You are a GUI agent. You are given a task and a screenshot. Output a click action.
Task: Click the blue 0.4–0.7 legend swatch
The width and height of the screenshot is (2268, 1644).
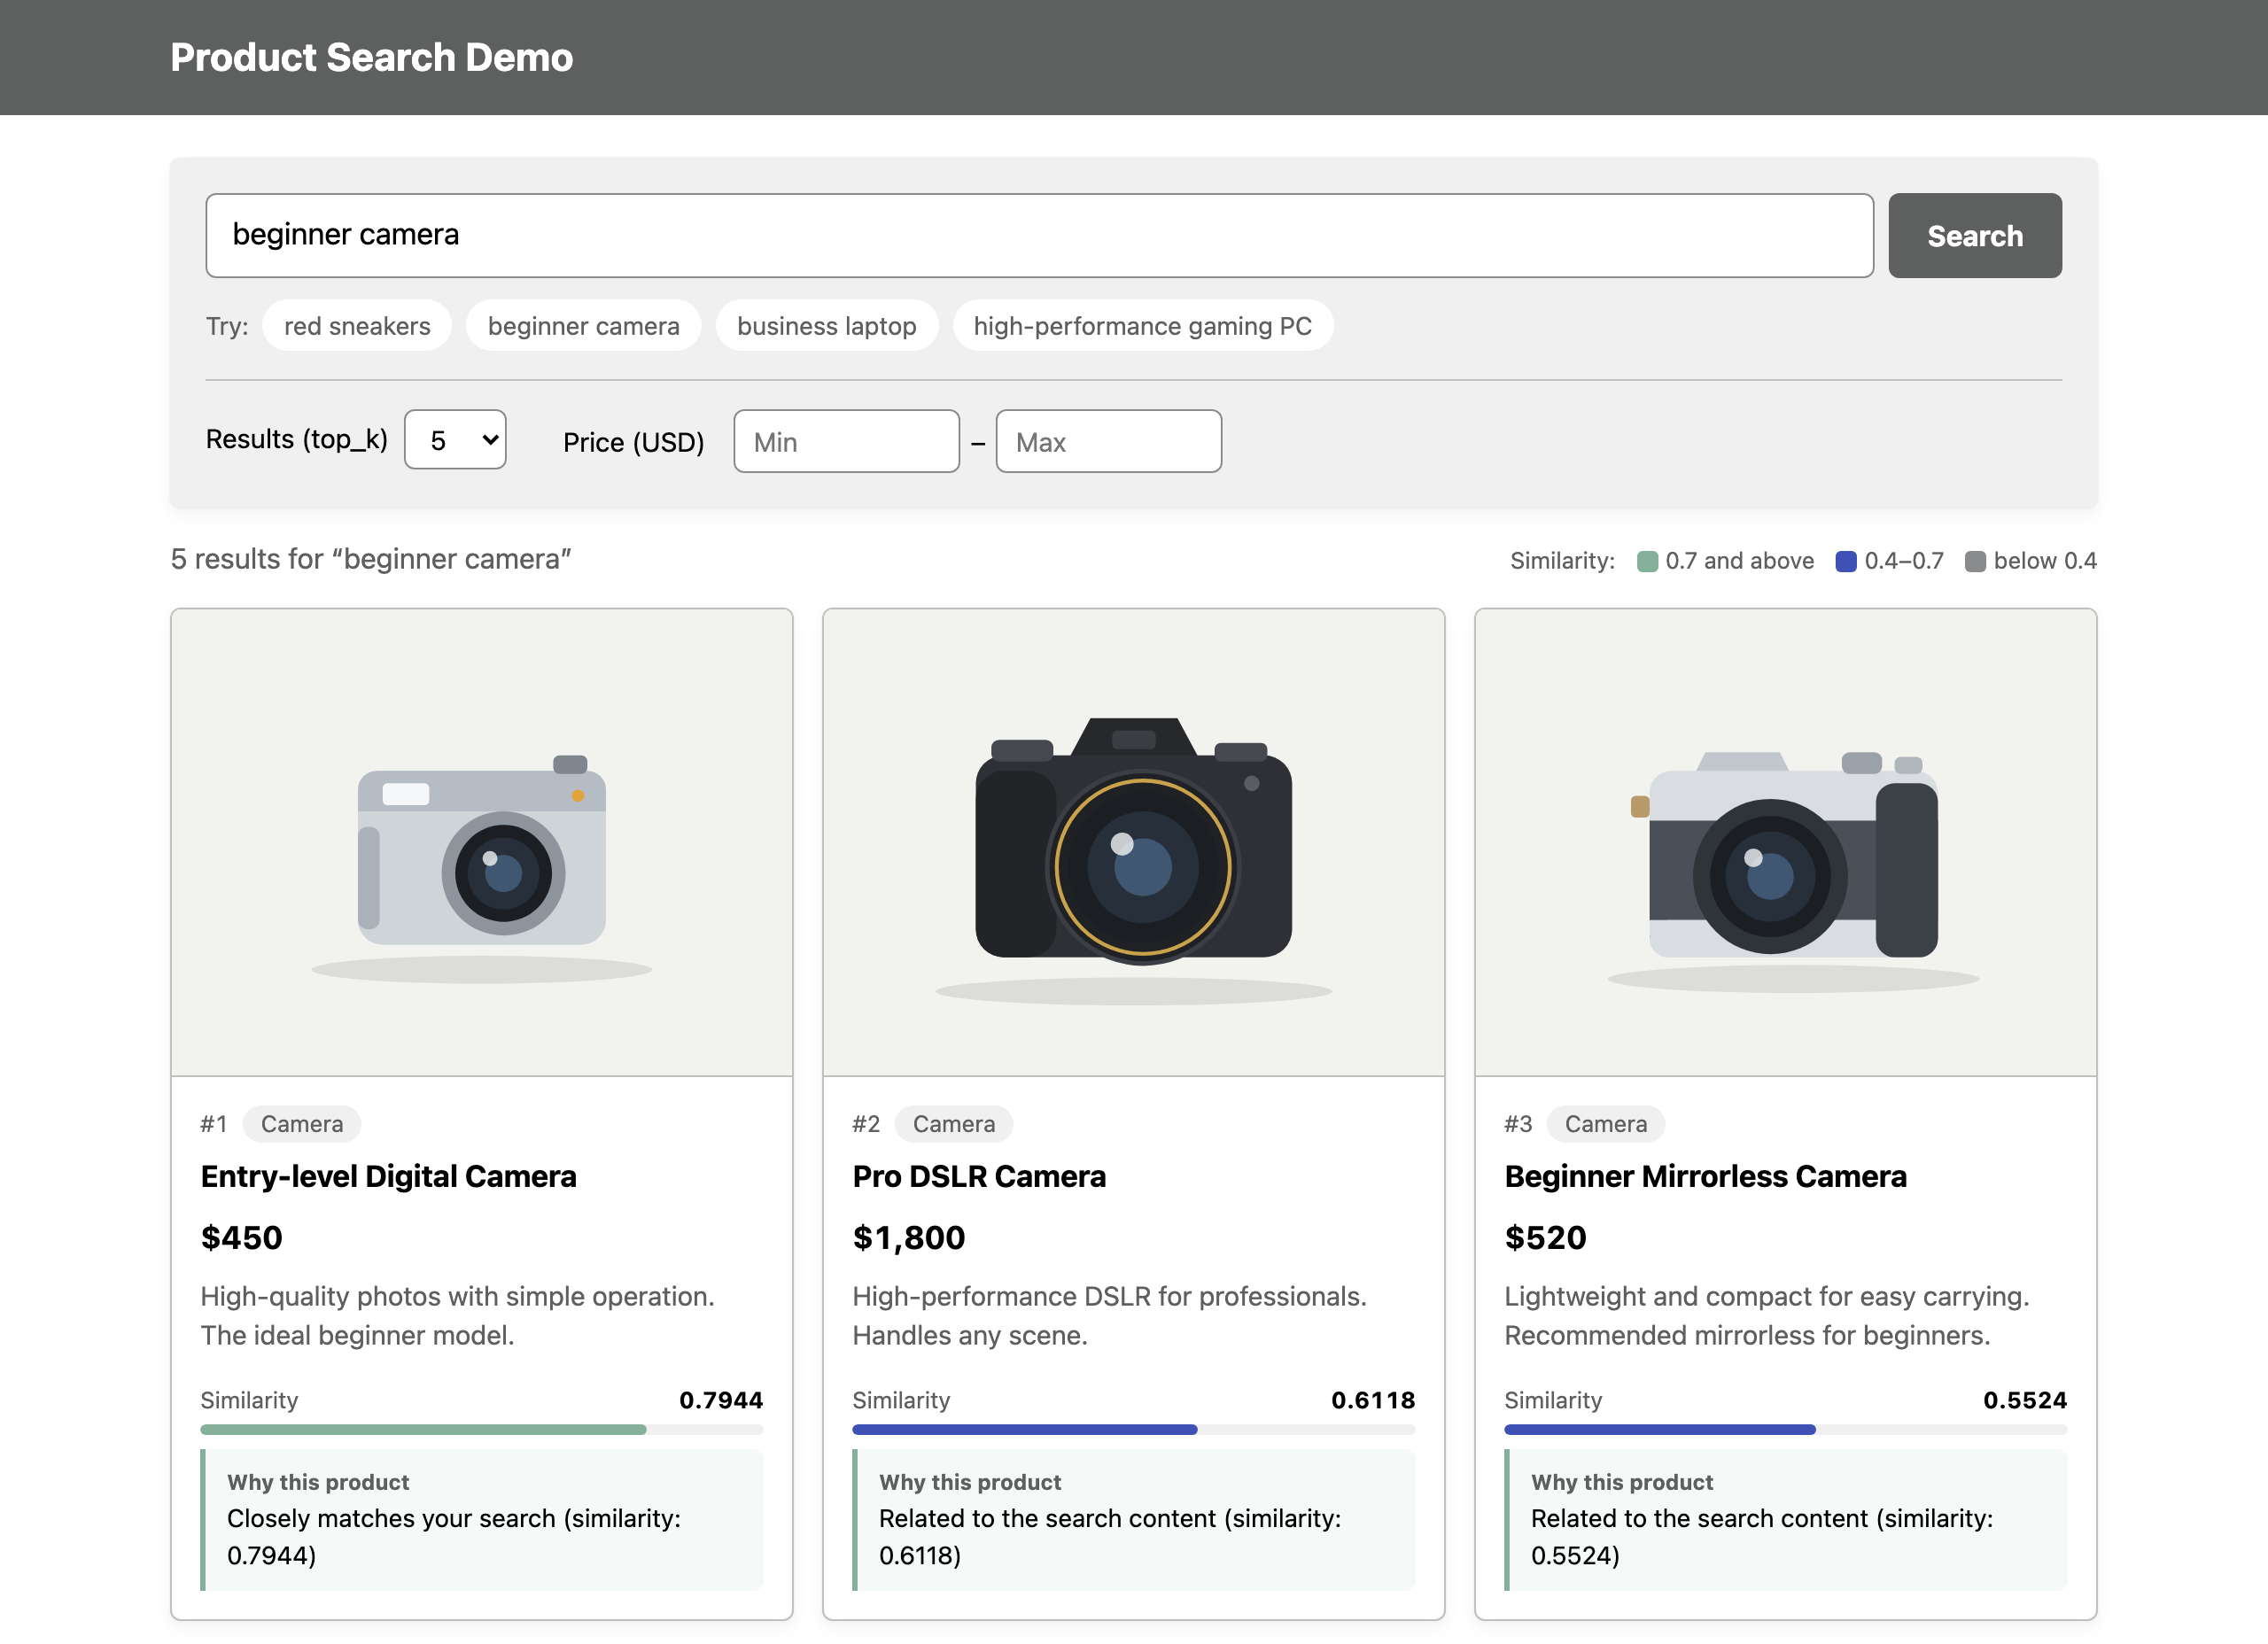point(1846,561)
